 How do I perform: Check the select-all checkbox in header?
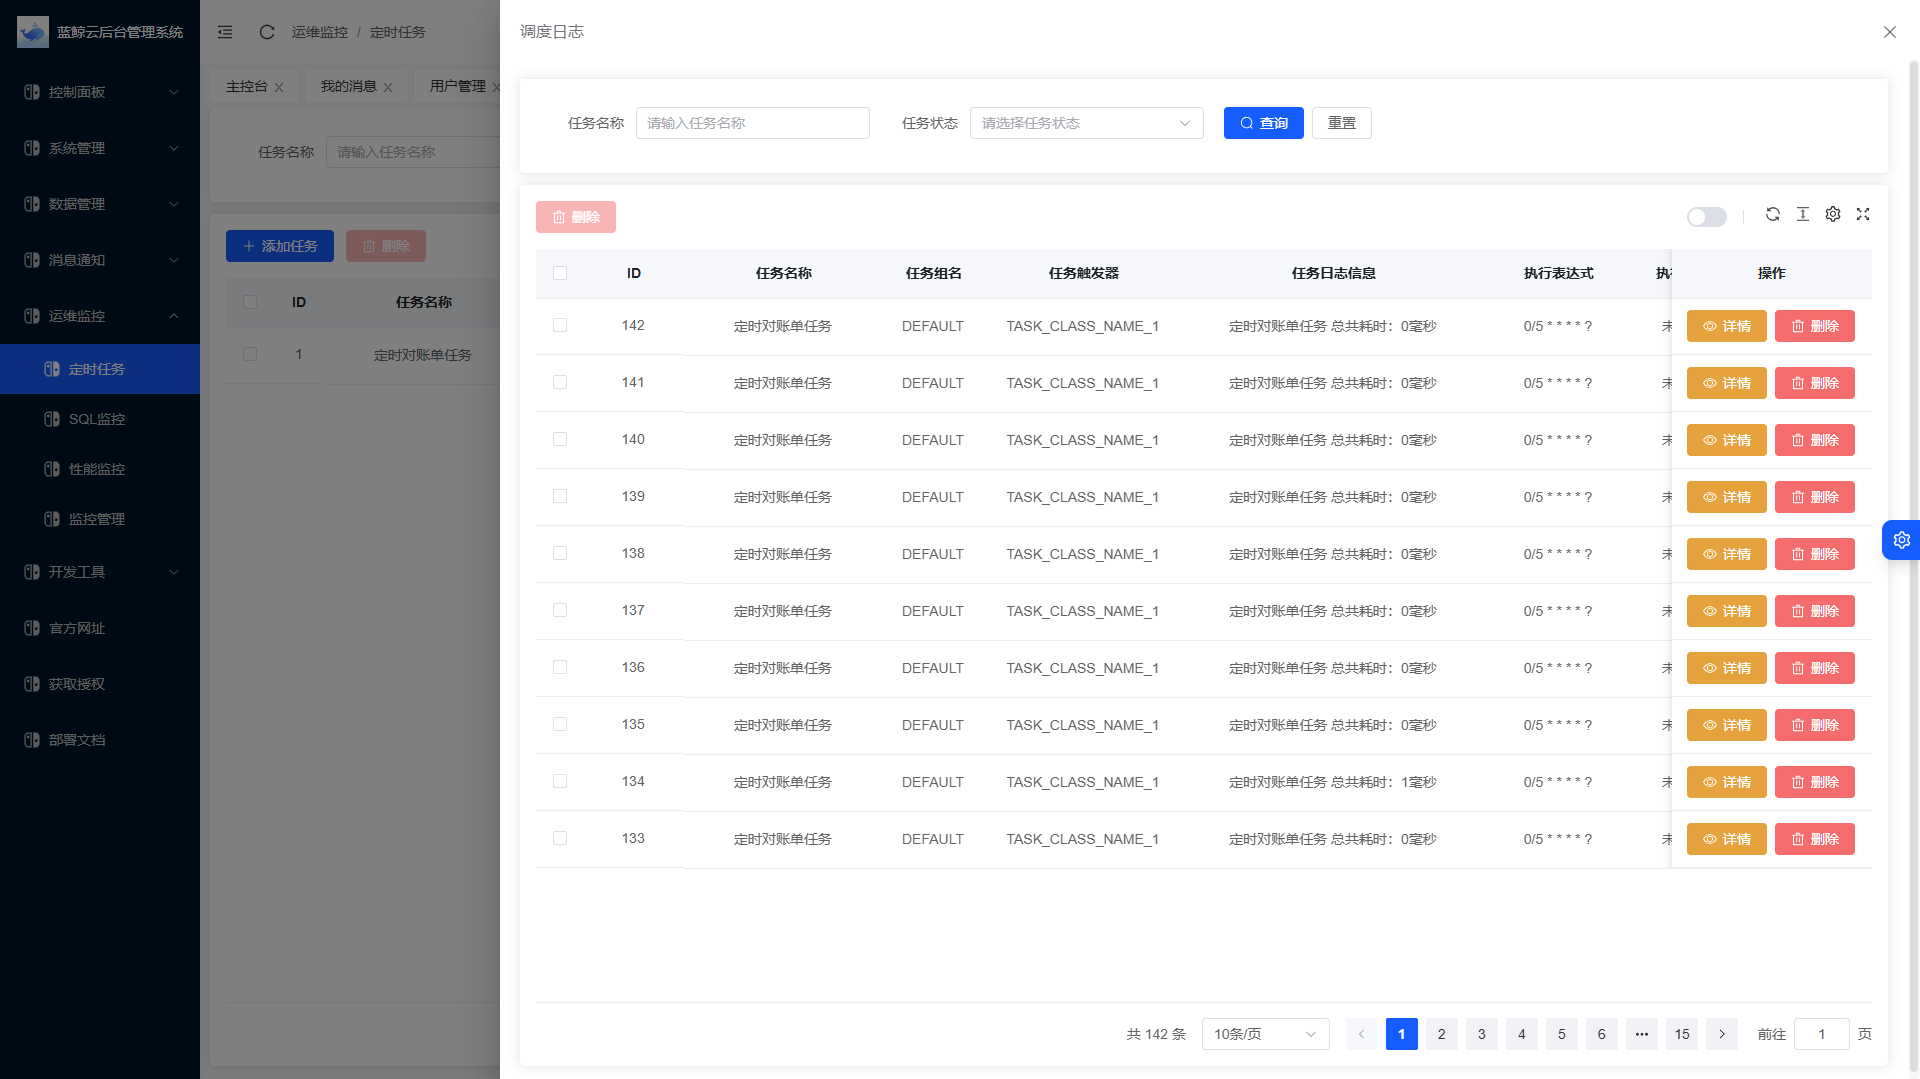(x=560, y=273)
